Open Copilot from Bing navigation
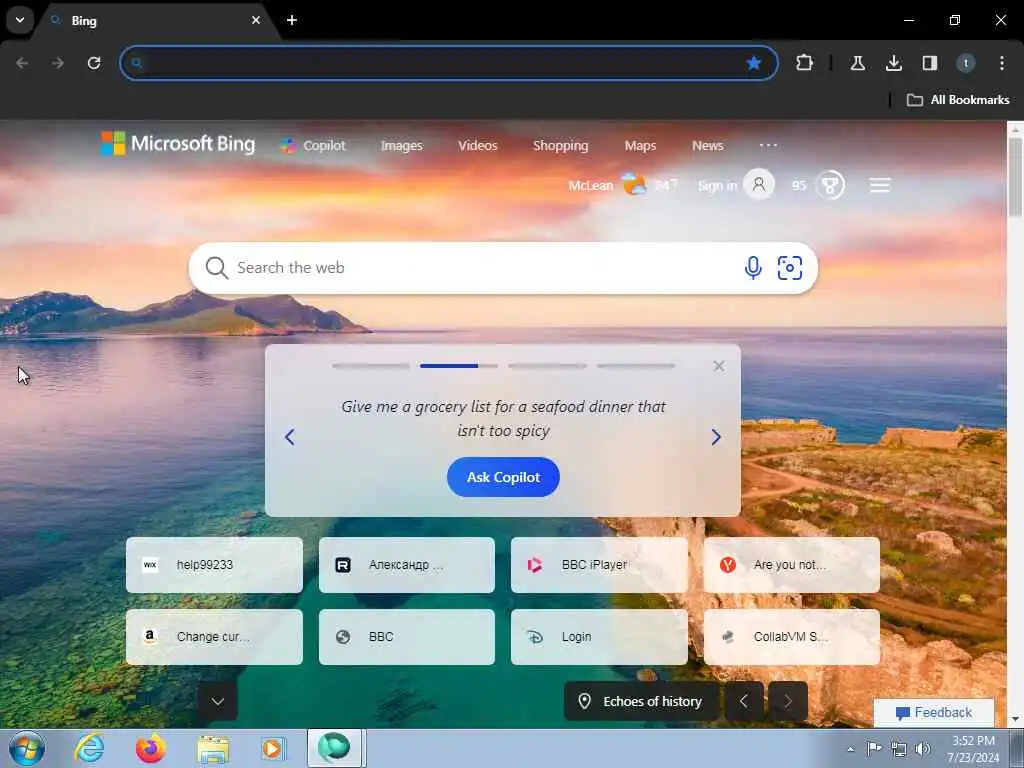Viewport: 1024px width, 768px height. point(313,146)
